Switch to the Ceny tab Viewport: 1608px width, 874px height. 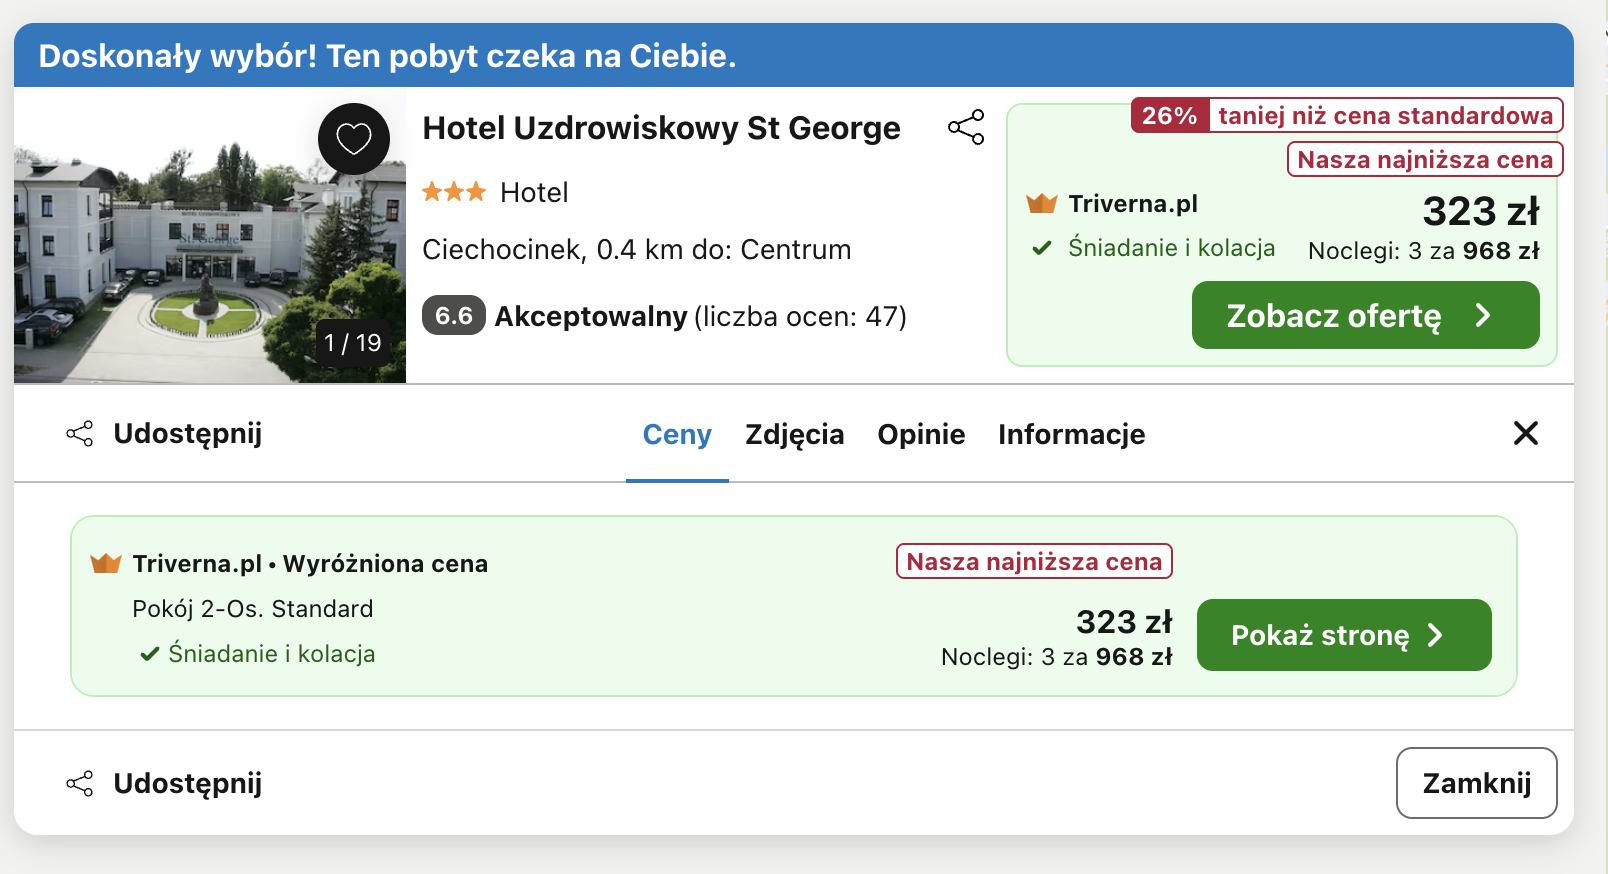(x=677, y=434)
